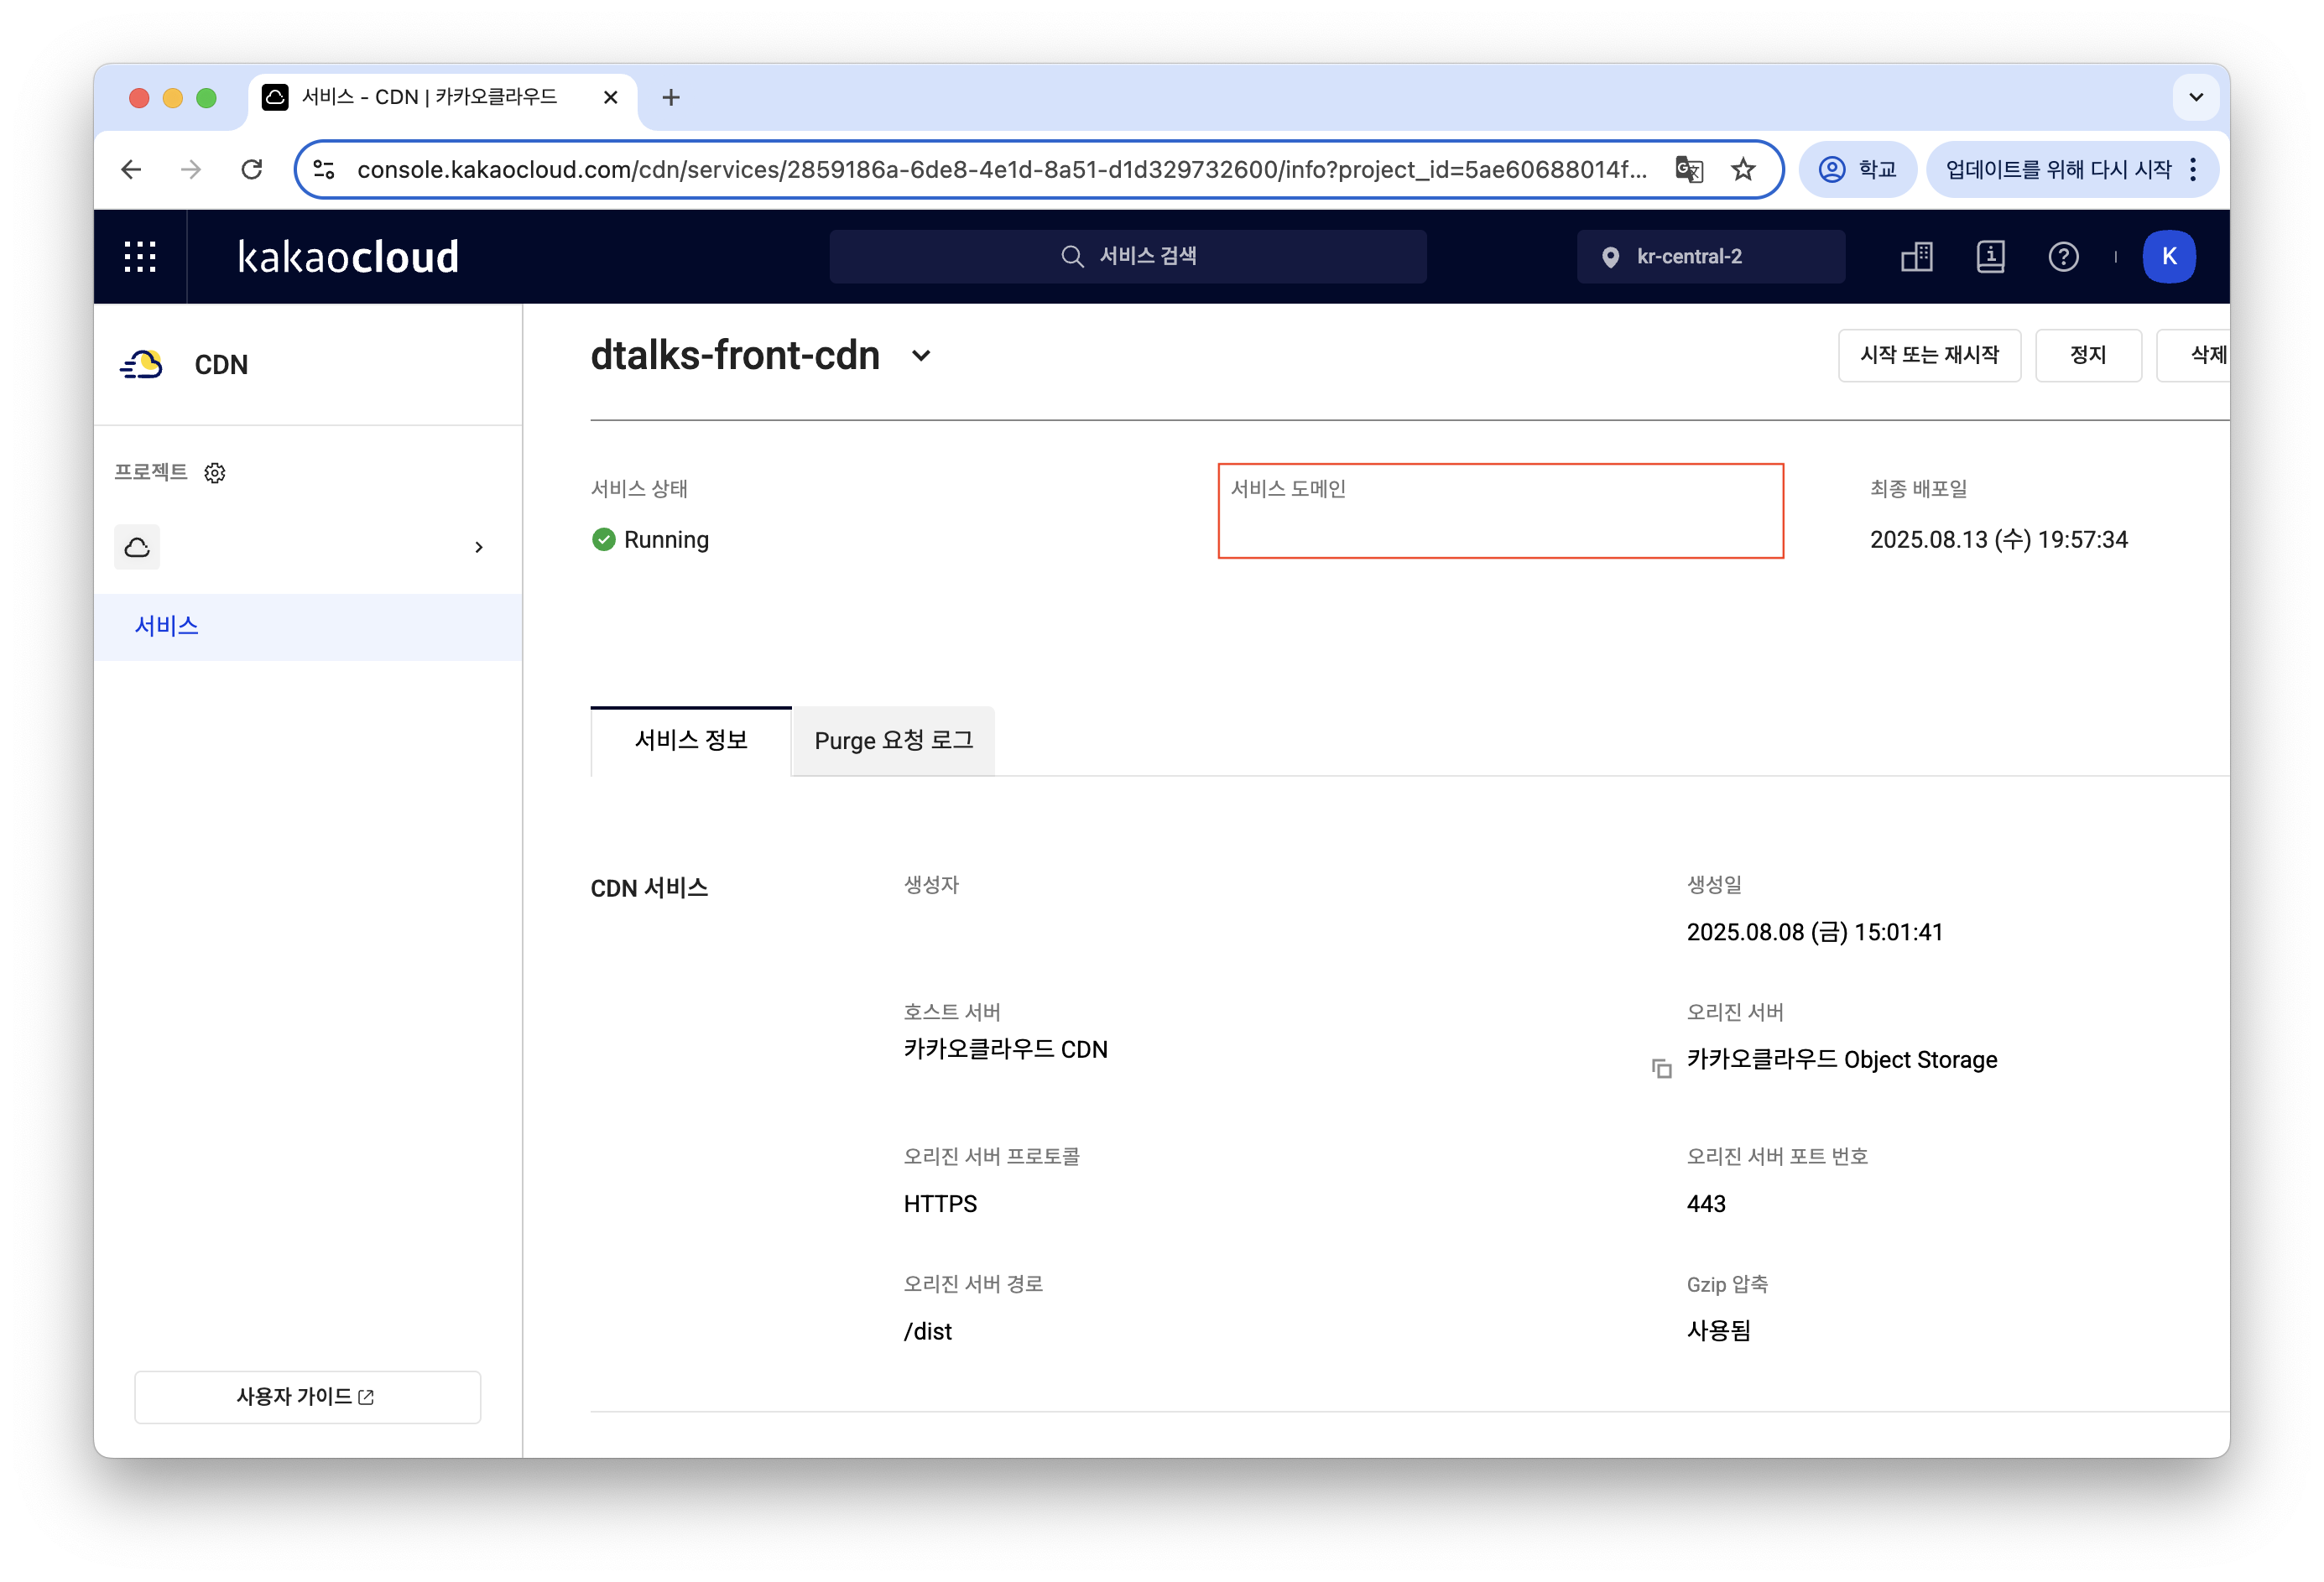Screen dimensions: 2324x1582
Task: Click the 정지 button
Action: tap(2088, 355)
